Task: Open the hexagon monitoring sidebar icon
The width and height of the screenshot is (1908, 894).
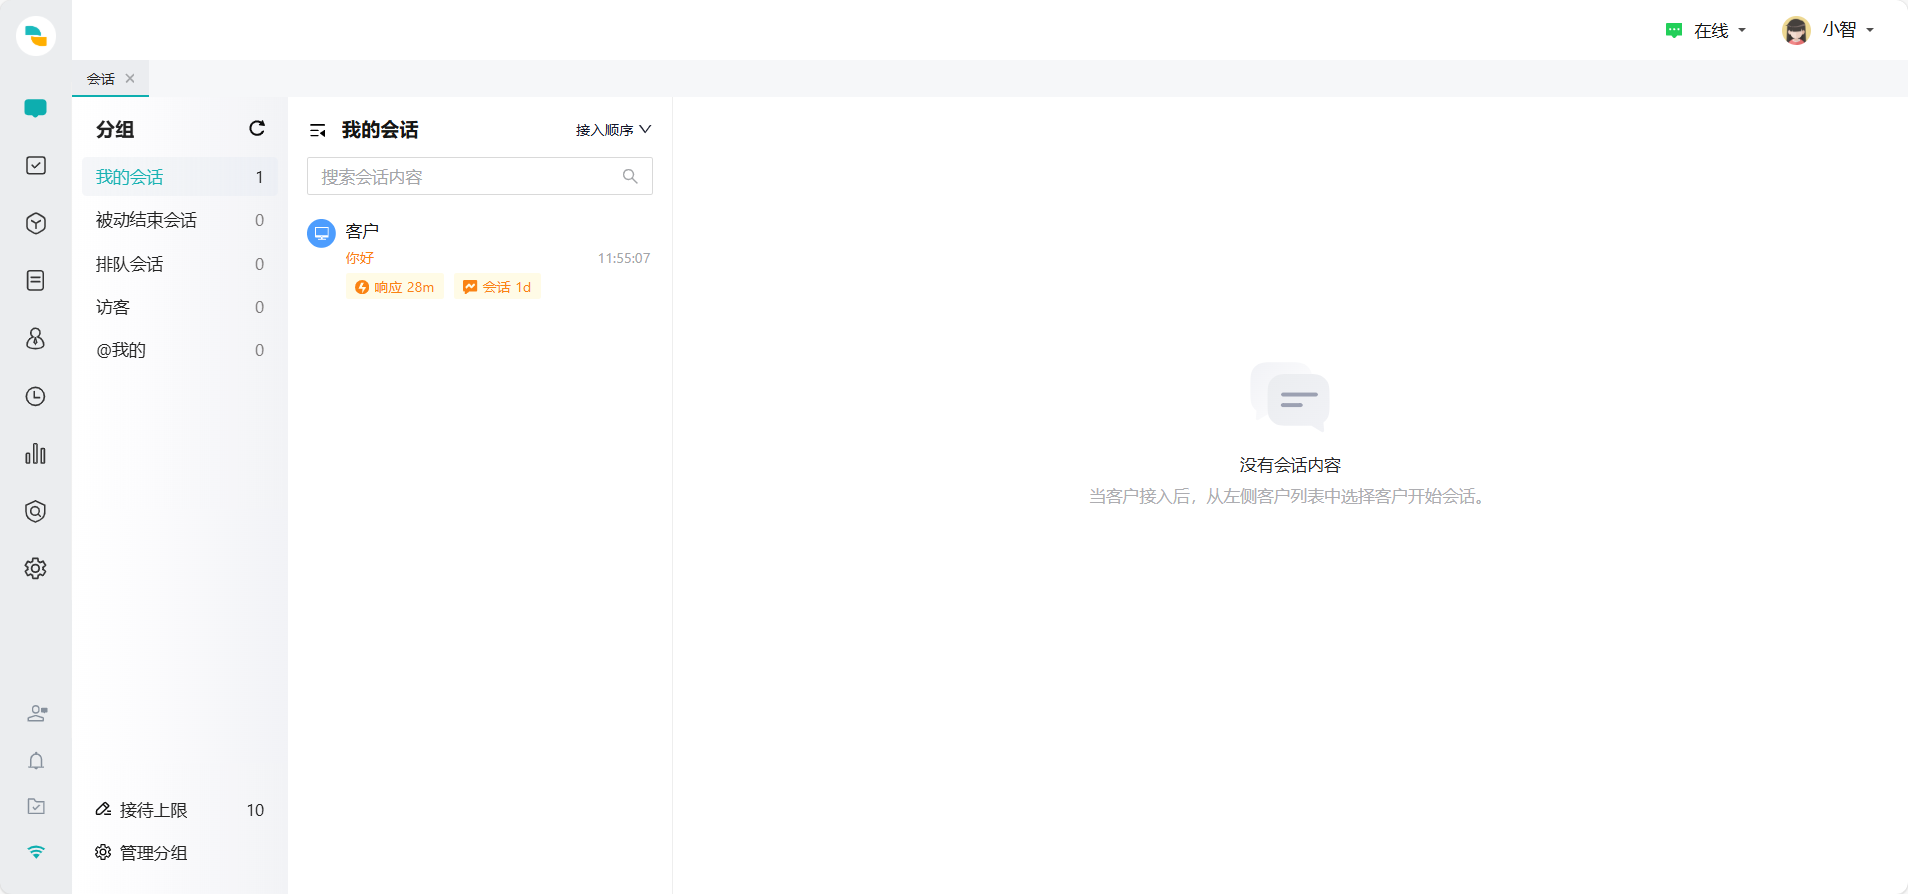Action: [x=36, y=511]
